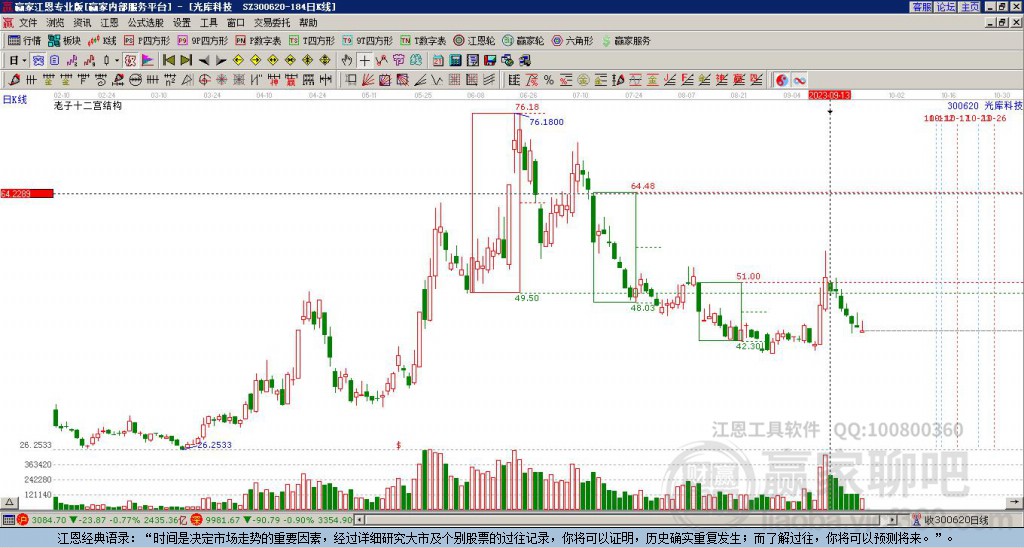This screenshot has height=548, width=1024.
Task: Open the P四方形 square tool
Action: (x=147, y=40)
